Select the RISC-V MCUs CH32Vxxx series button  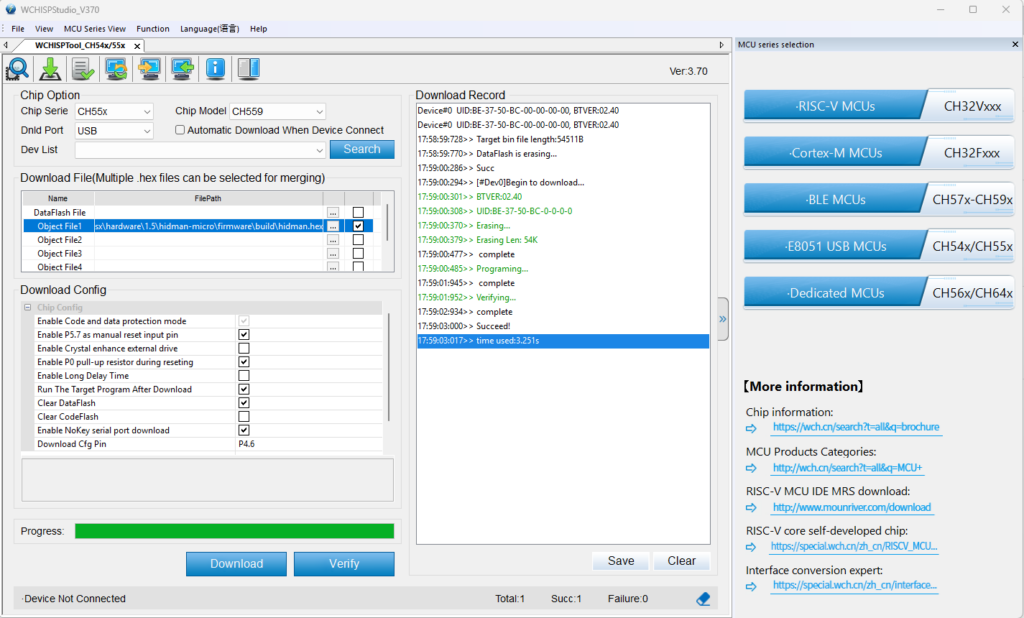click(x=879, y=105)
